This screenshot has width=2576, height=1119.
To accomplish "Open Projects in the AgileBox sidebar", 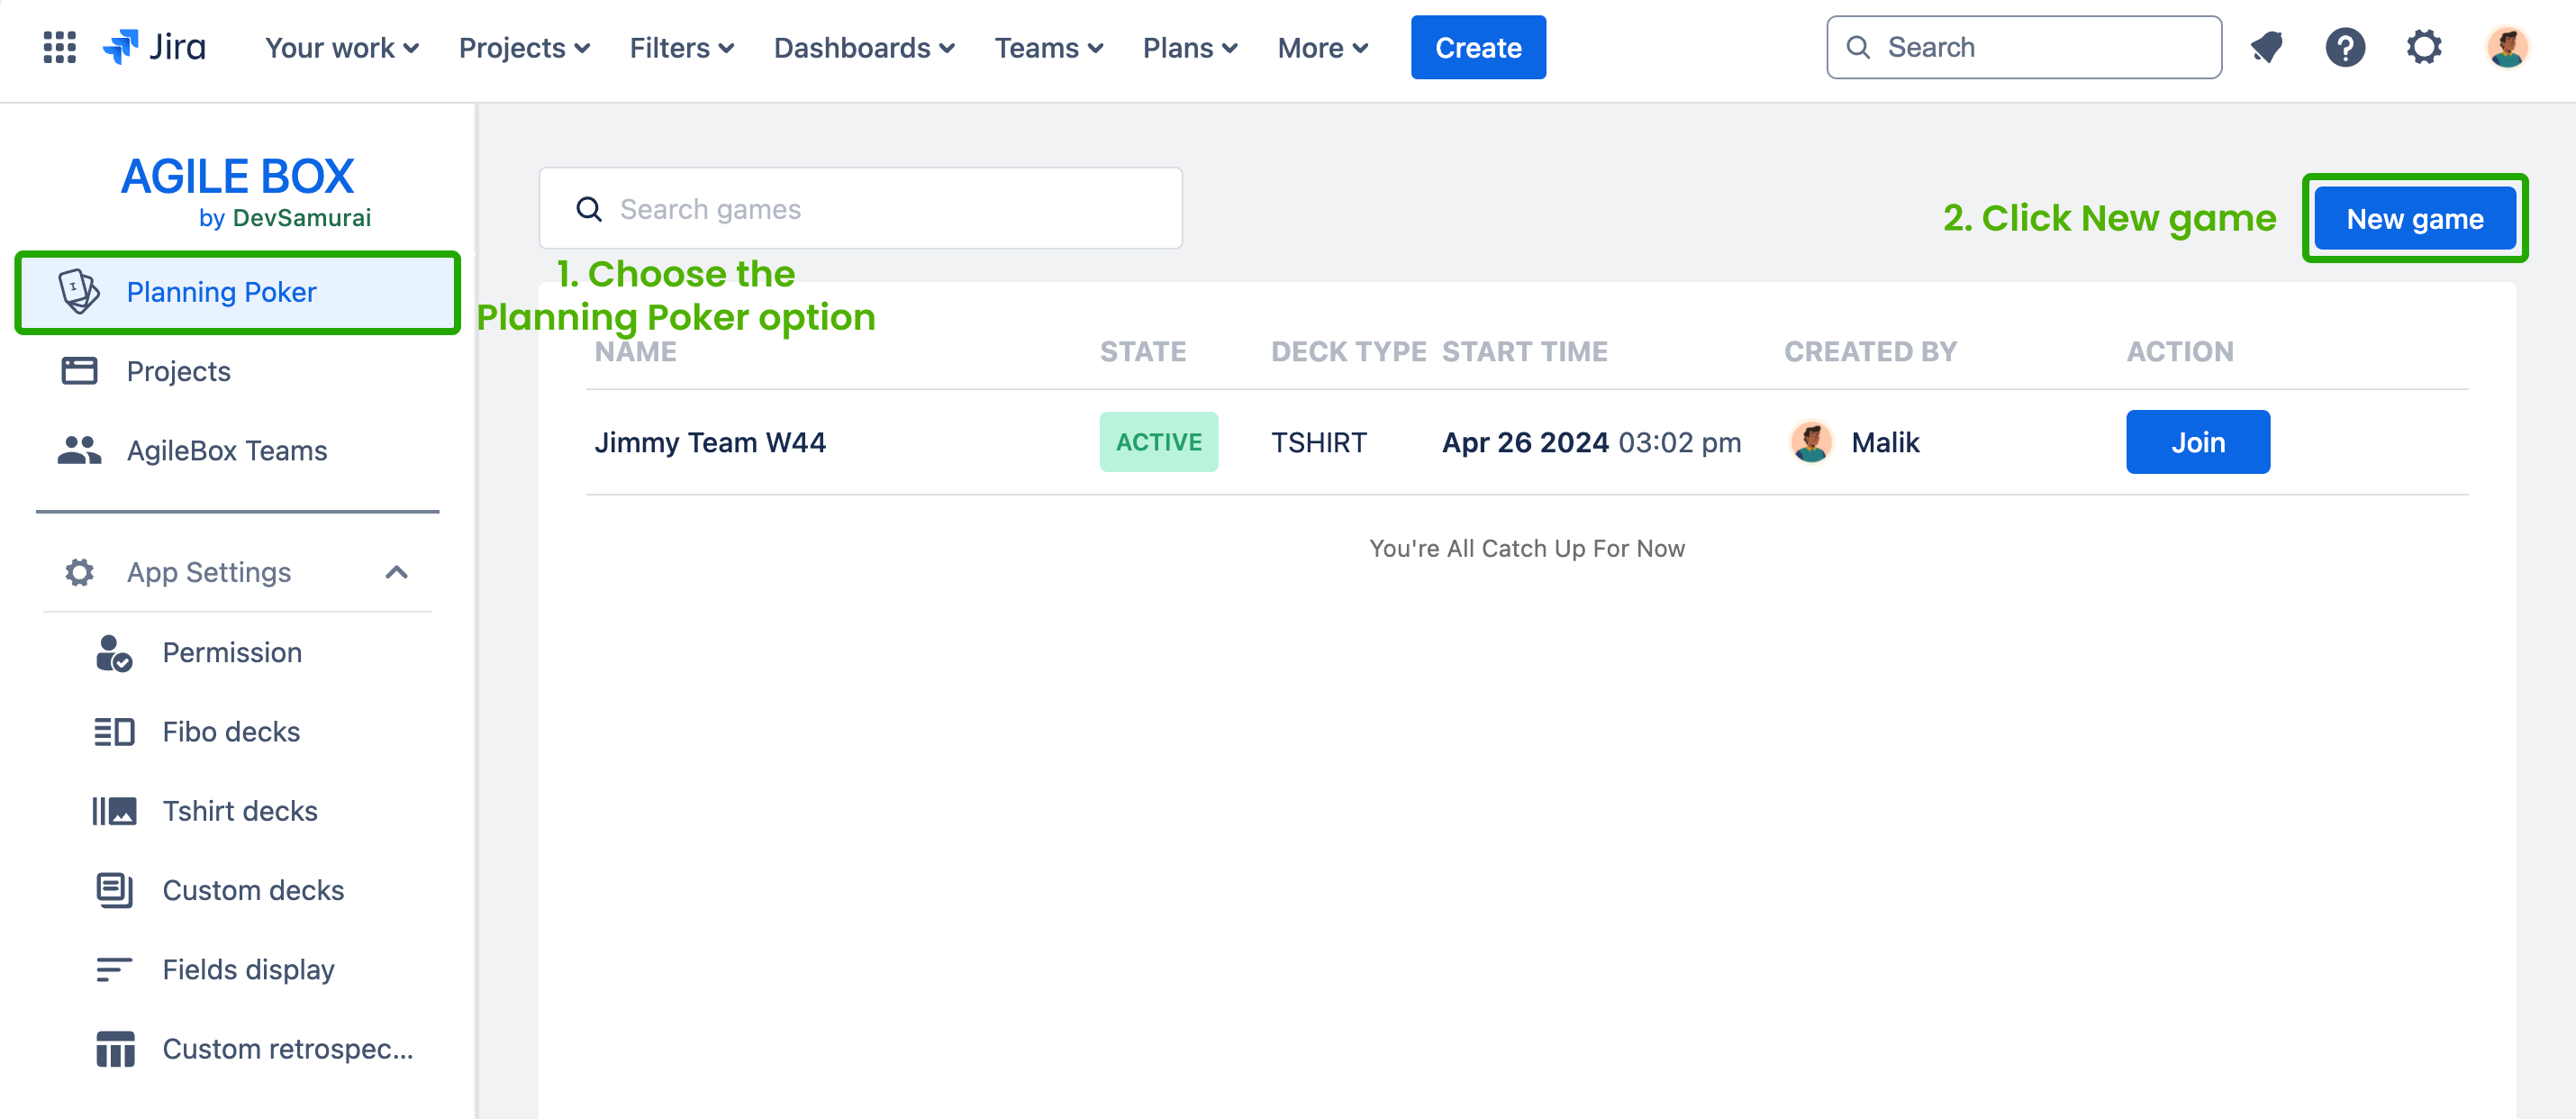I will (238, 371).
